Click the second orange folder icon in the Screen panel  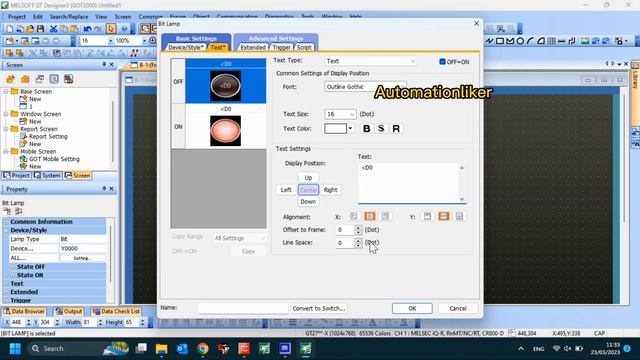tap(25, 79)
